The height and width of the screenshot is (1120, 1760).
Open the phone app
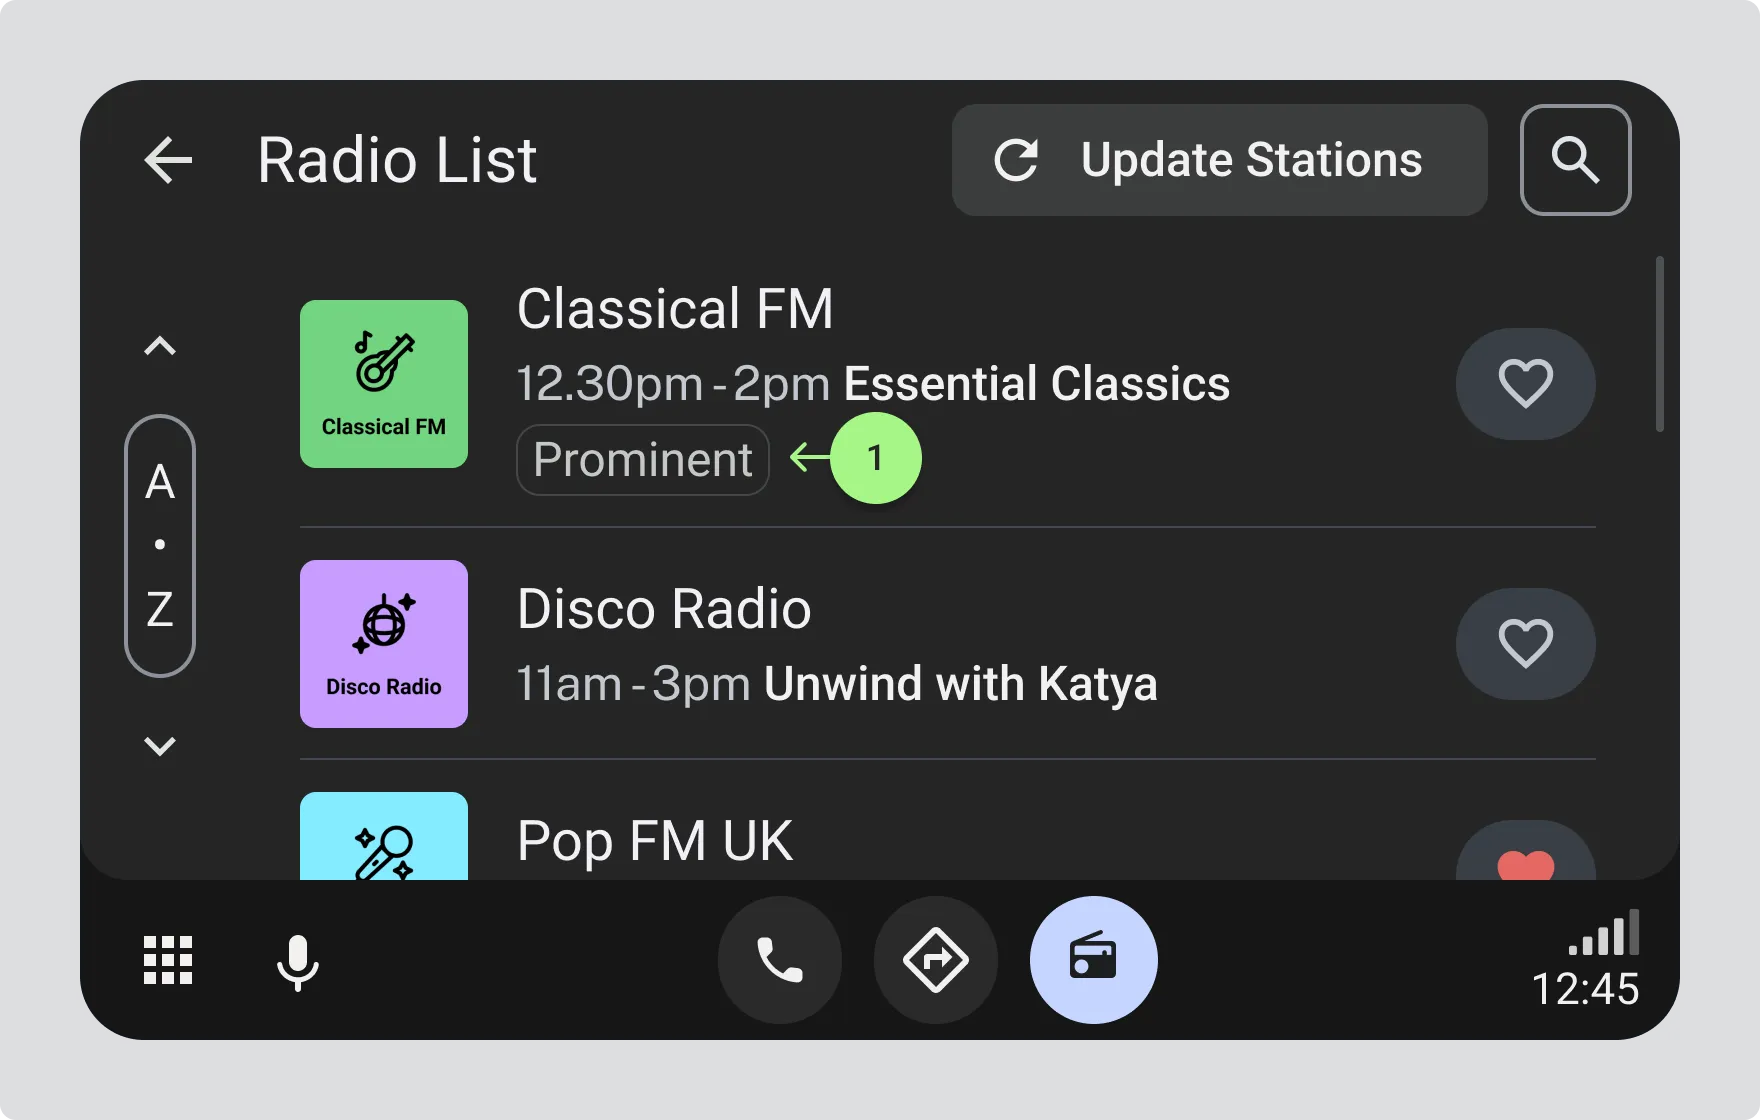(x=780, y=960)
